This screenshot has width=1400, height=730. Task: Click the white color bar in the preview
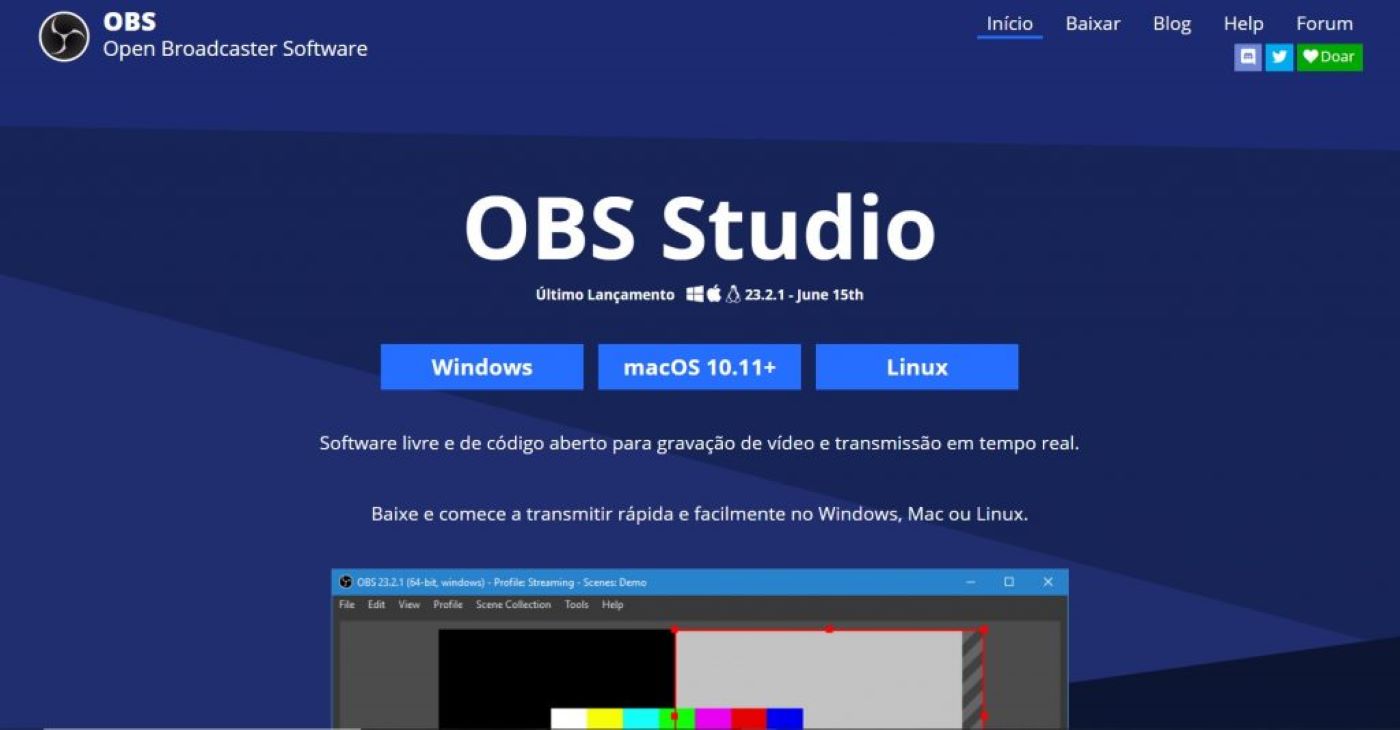pyautogui.click(x=569, y=719)
